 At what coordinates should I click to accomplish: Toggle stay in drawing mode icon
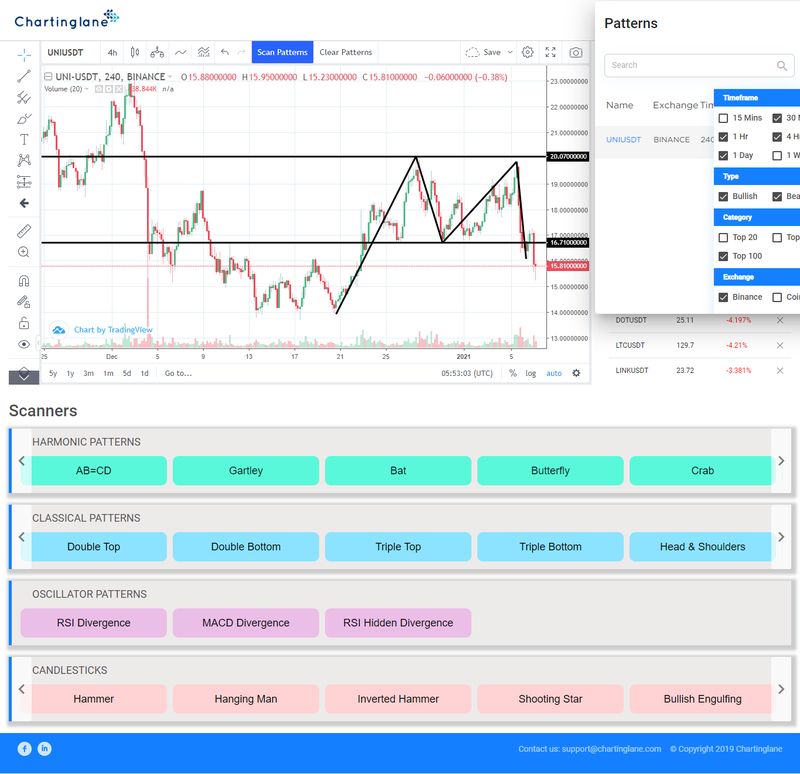24,302
